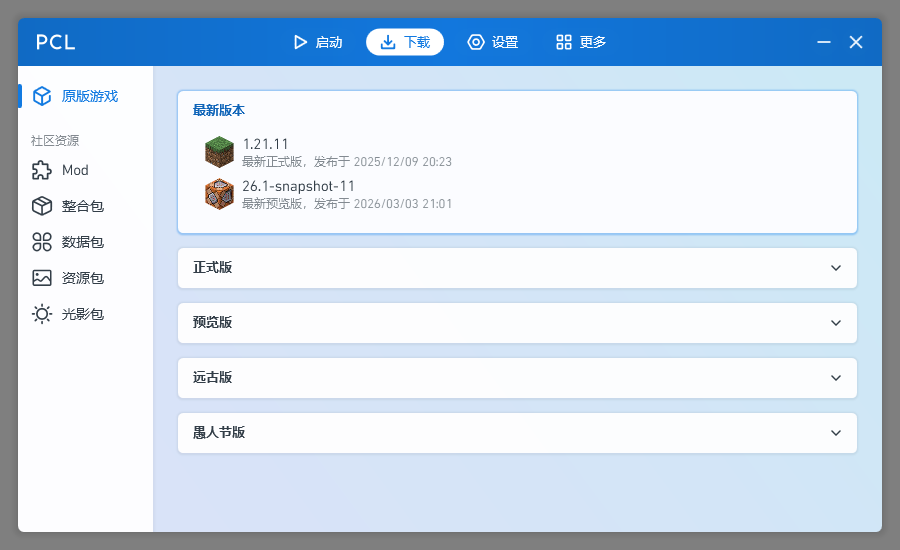
Task: Click the hexagon nut icon beside 设置
Action: (476, 42)
